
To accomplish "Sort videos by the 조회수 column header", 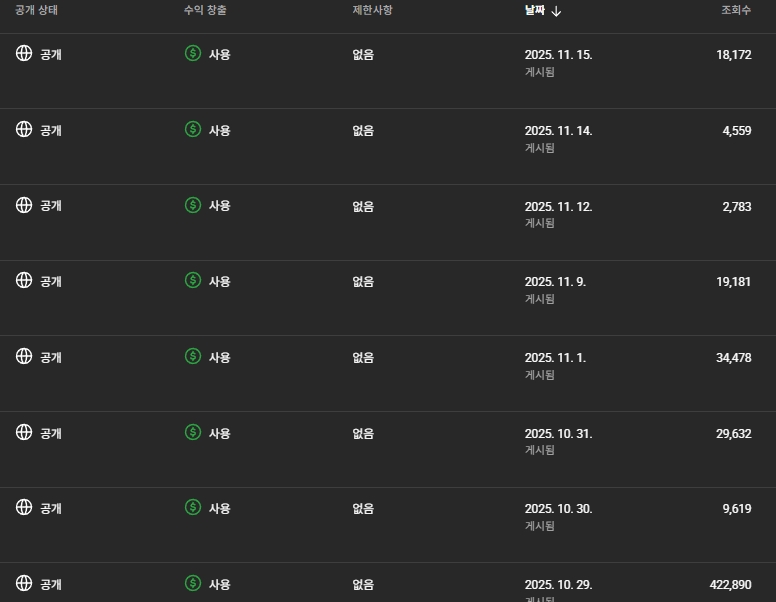I will coord(736,11).
